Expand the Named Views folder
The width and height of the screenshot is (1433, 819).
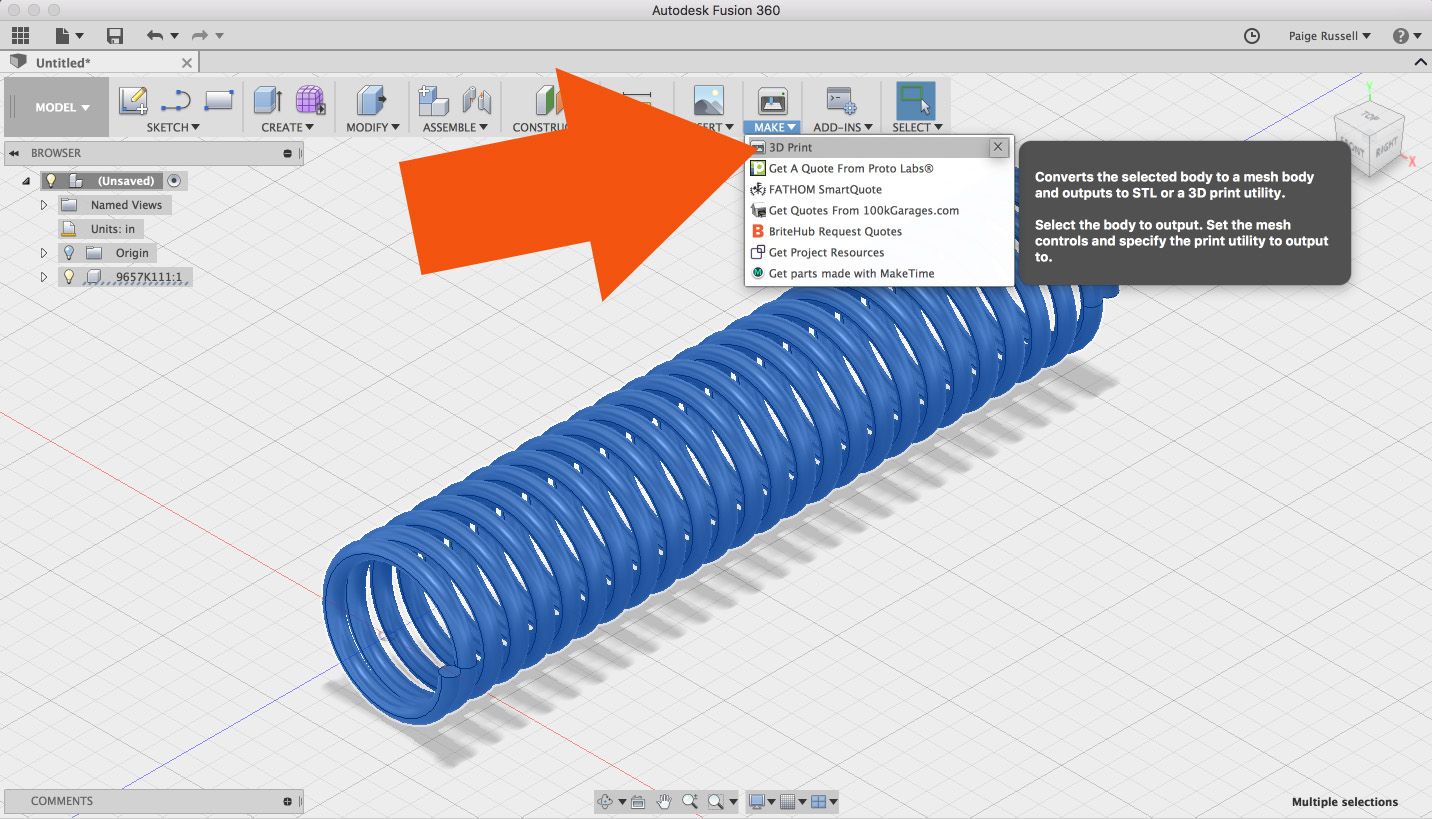point(44,205)
